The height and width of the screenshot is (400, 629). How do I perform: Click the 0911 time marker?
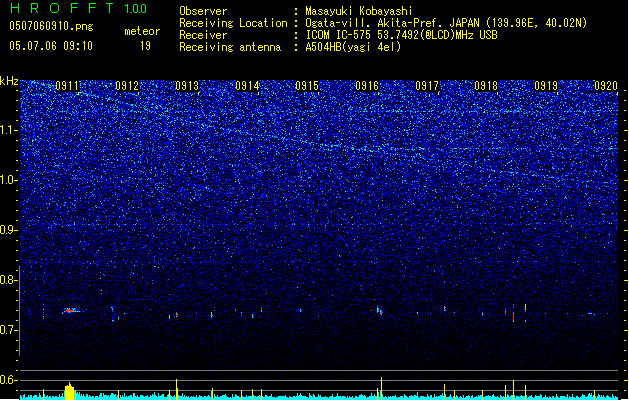click(67, 86)
